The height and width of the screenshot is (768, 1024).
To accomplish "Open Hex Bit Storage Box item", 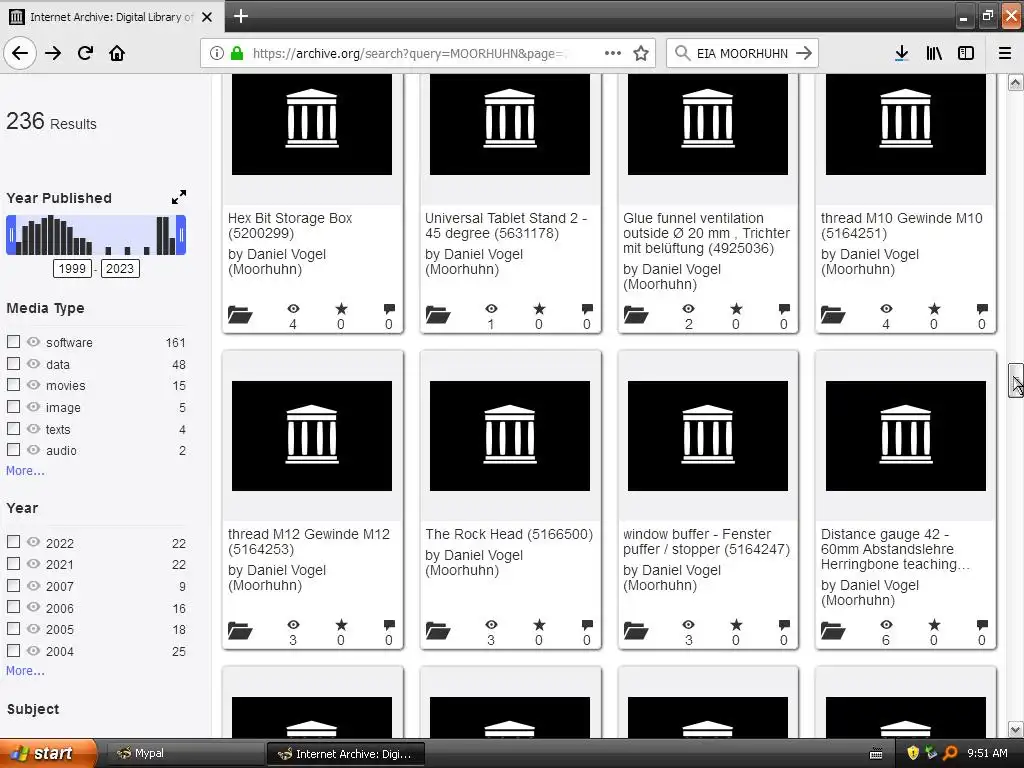I will point(290,225).
